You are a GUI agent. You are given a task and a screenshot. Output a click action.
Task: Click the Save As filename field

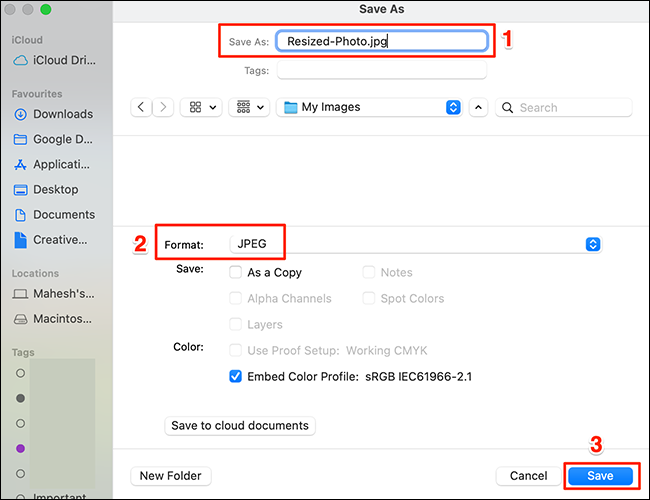coord(383,41)
